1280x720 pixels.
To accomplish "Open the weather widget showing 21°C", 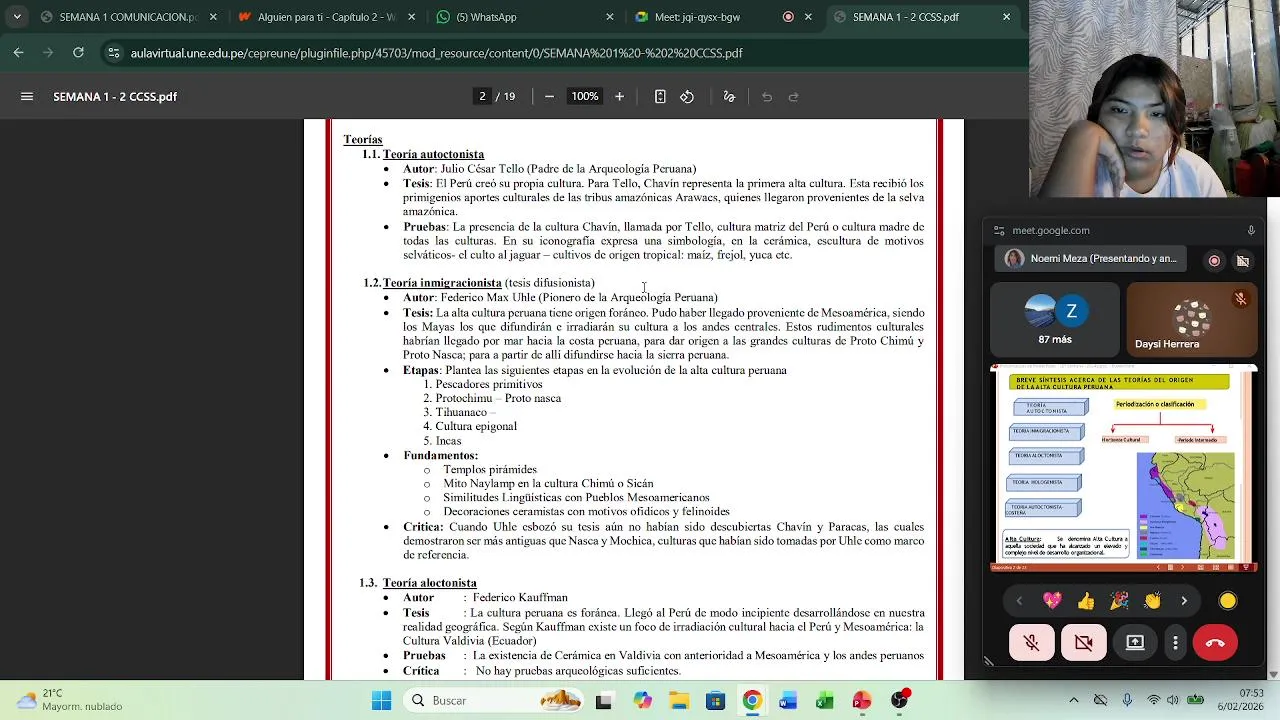I will pos(69,700).
